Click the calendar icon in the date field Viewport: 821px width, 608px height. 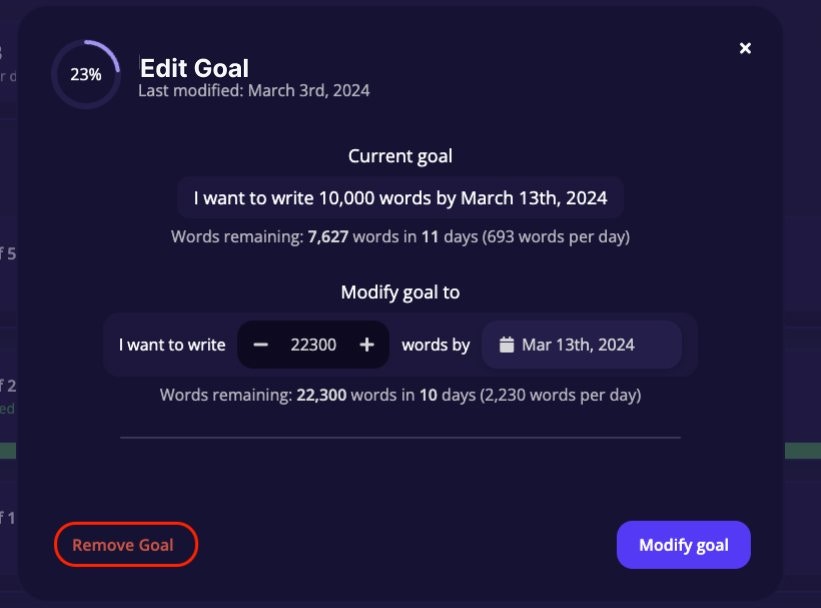(x=509, y=344)
